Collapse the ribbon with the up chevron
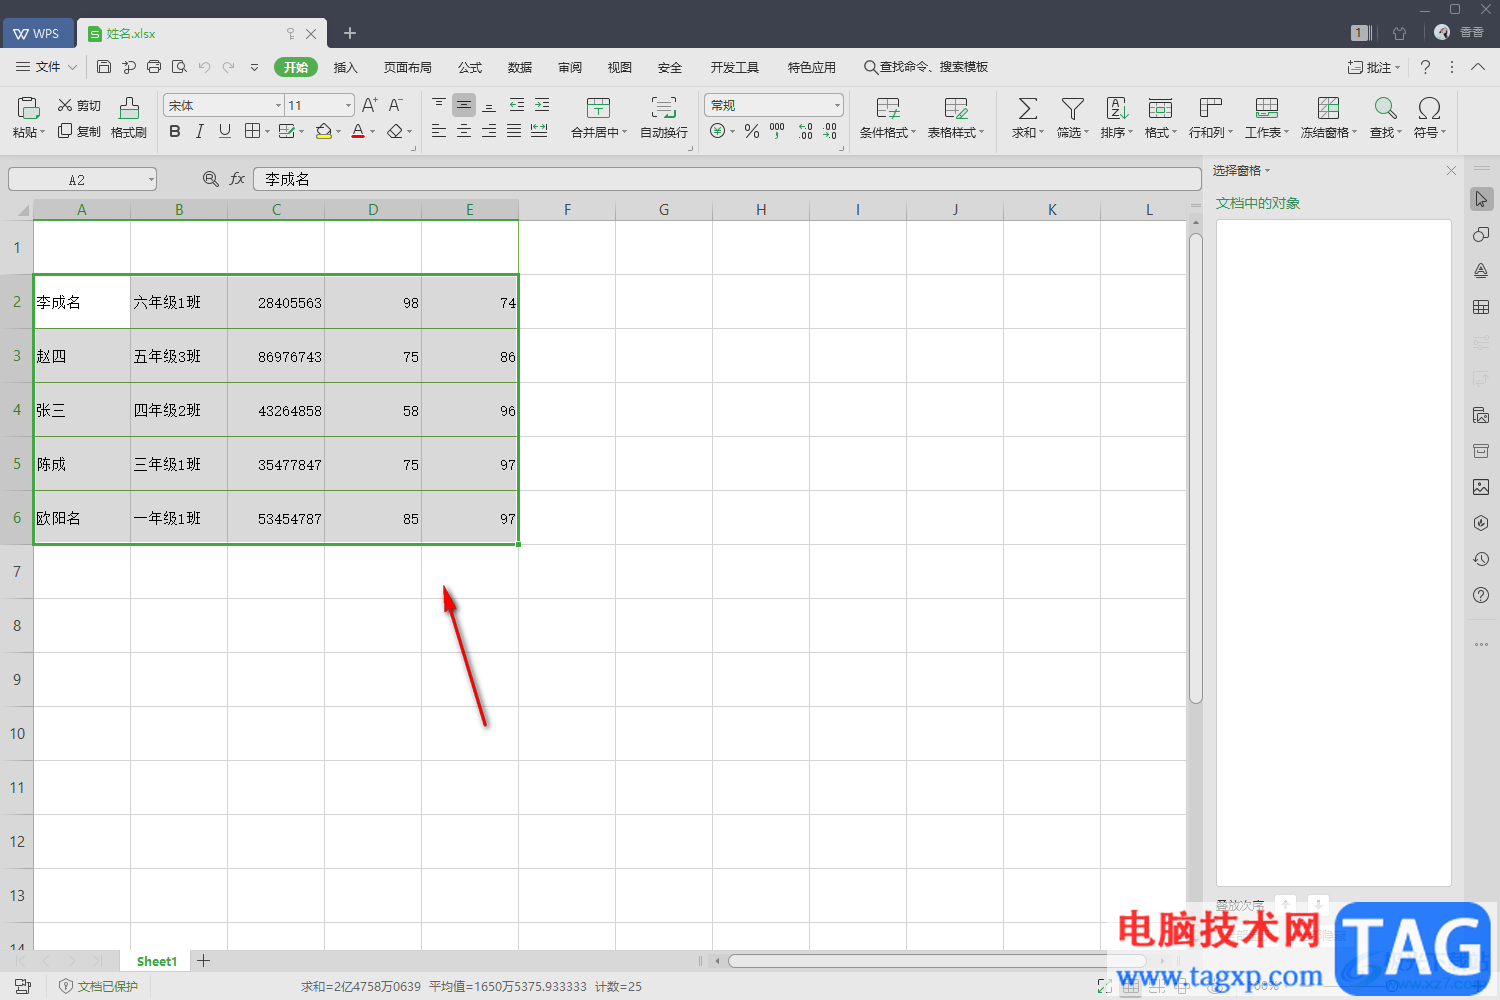This screenshot has width=1500, height=1000. (1478, 67)
